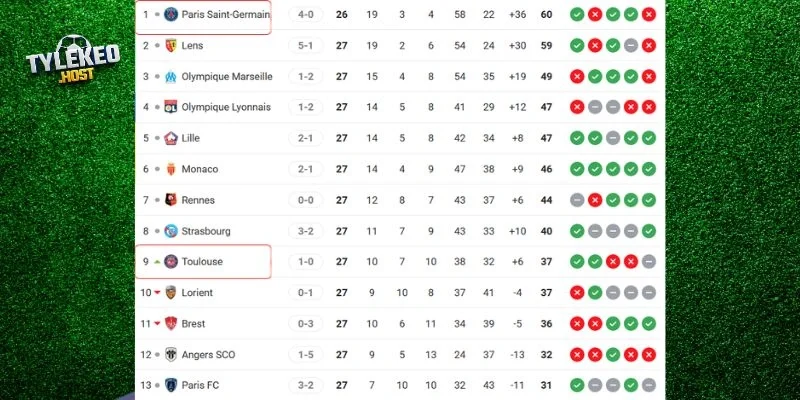The width and height of the screenshot is (800, 400).
Task: Open the Rennes team name link
Action: point(198,200)
